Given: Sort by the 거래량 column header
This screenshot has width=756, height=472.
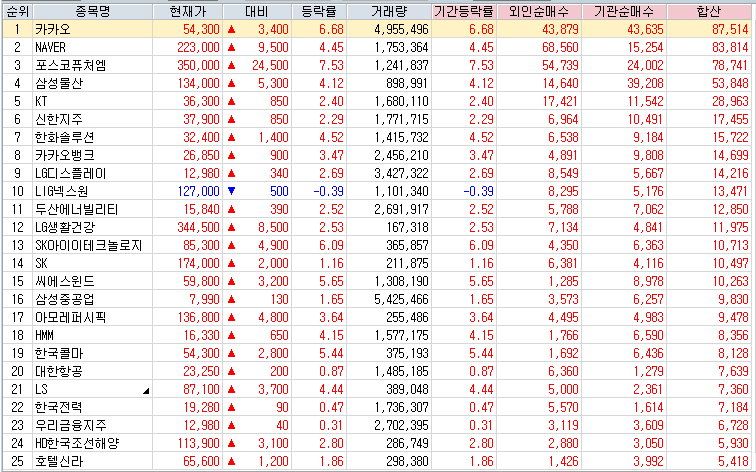Looking at the screenshot, I should pyautogui.click(x=389, y=11).
